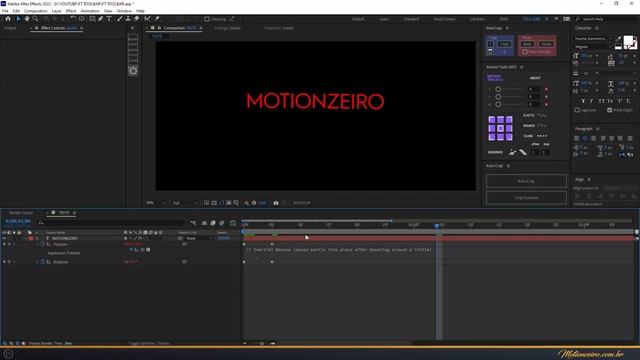Toggle the Ligatures checkbox
Image resolution: width=640 pixels, height=360 pixels.
tap(577, 110)
